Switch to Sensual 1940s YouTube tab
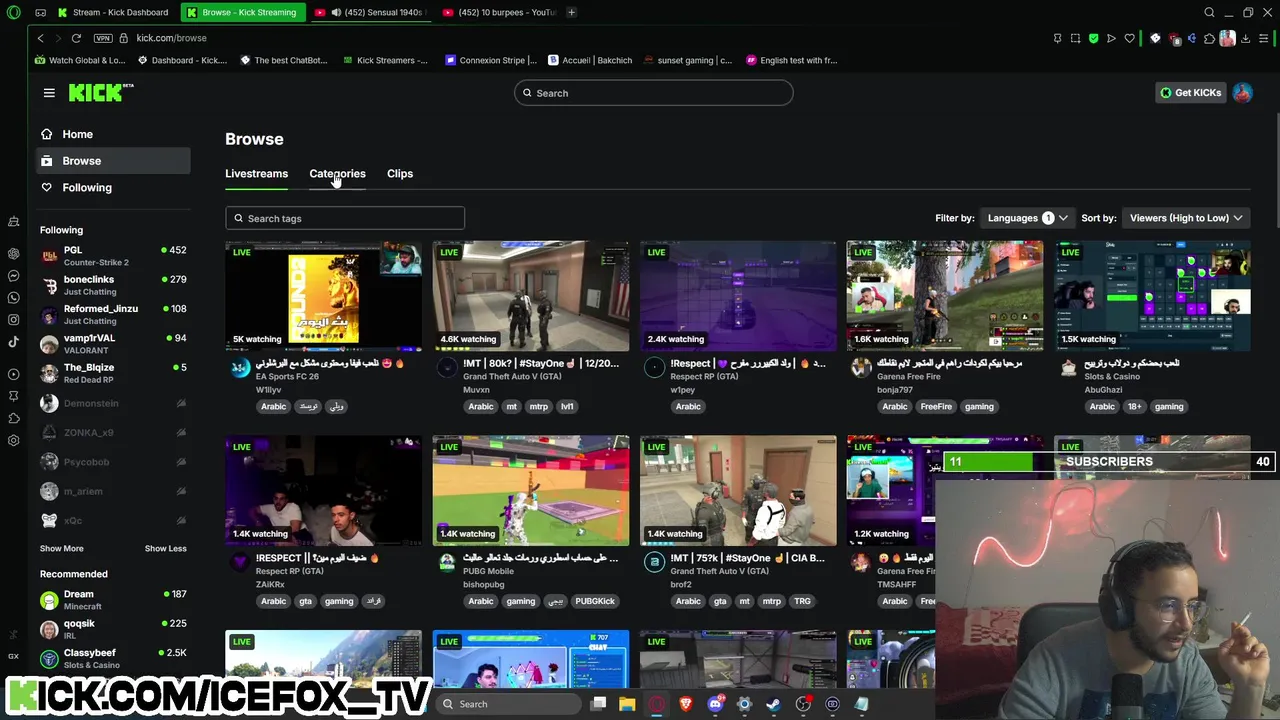The height and width of the screenshot is (720, 1280). (x=370, y=12)
